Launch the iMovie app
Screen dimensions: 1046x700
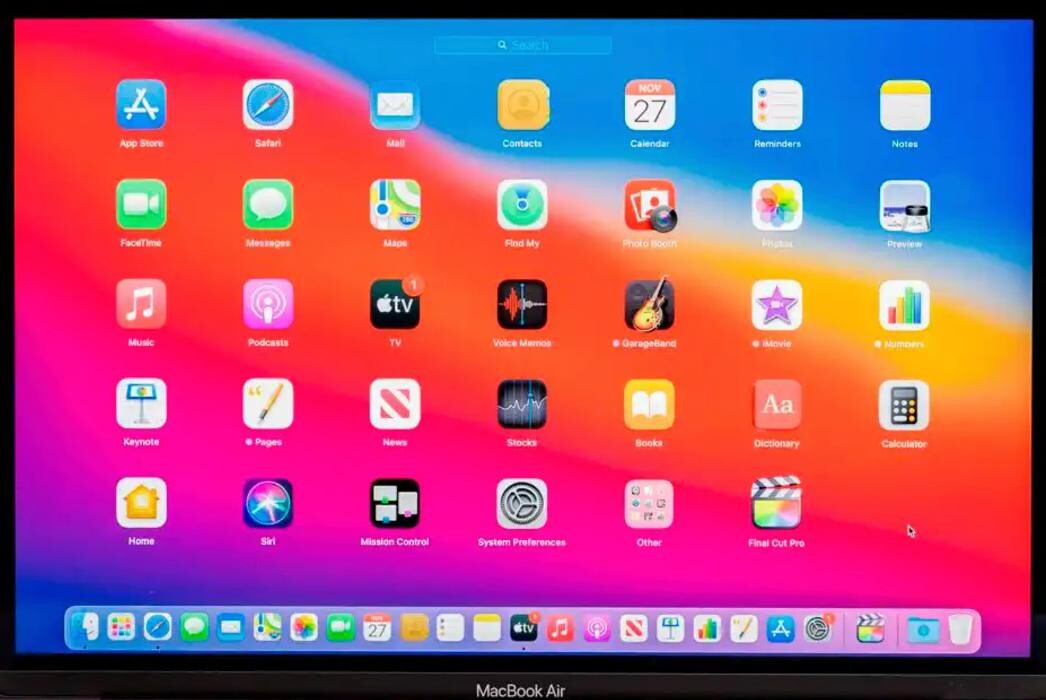pyautogui.click(x=776, y=304)
